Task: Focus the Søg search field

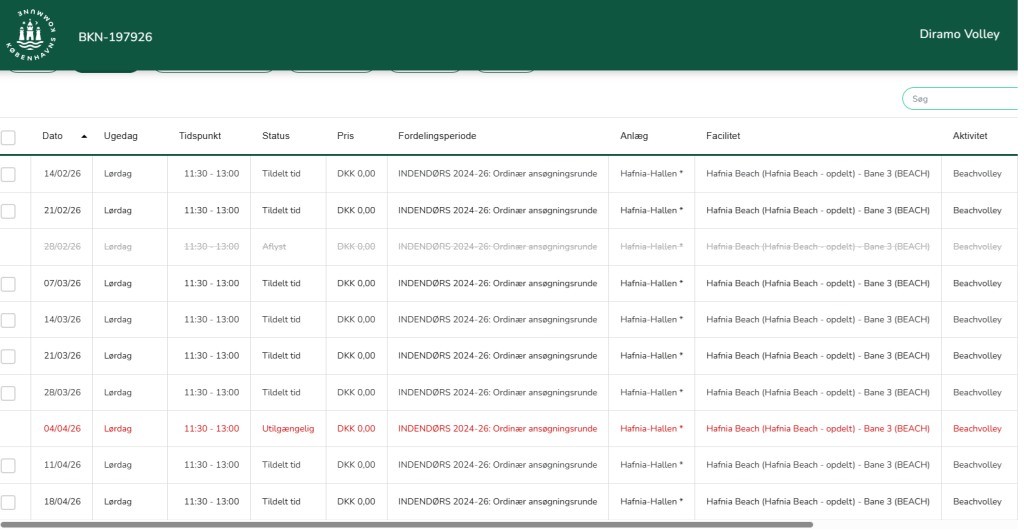Action: [x=965, y=99]
